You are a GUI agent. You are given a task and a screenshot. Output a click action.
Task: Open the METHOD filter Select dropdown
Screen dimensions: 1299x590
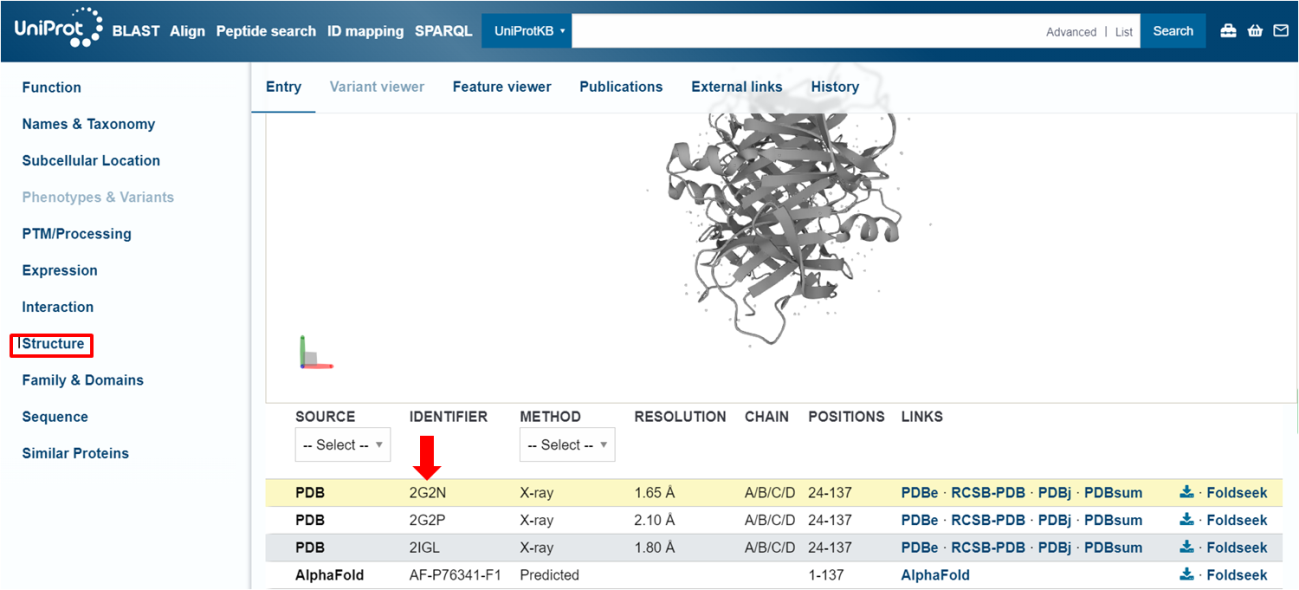point(567,445)
